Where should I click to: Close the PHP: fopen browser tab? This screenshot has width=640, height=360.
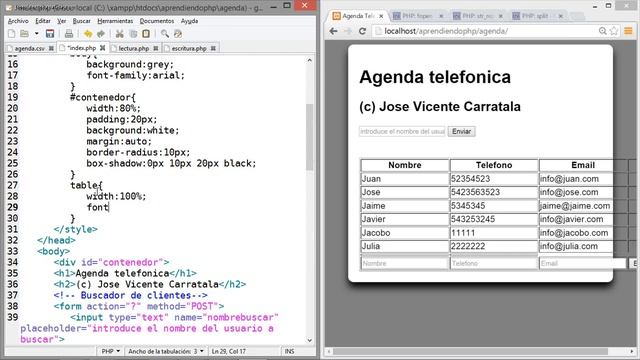click(441, 16)
